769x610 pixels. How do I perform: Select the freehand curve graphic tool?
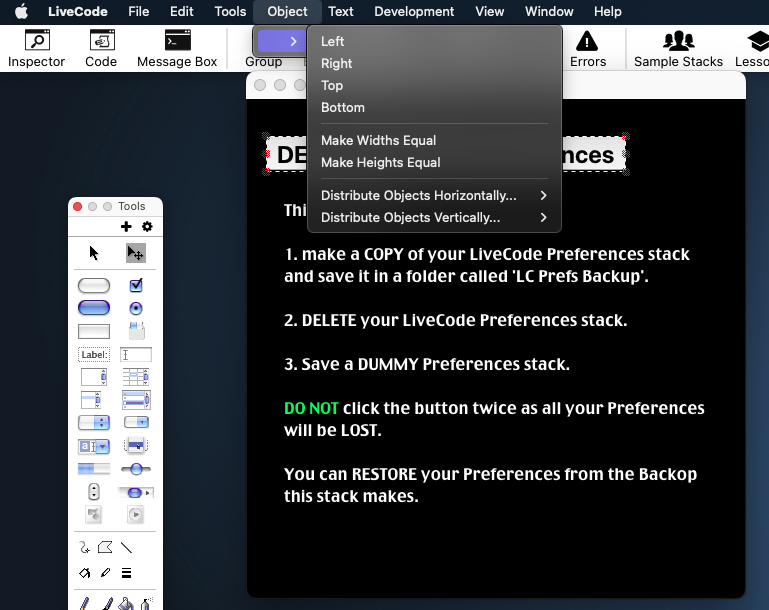[x=84, y=547]
